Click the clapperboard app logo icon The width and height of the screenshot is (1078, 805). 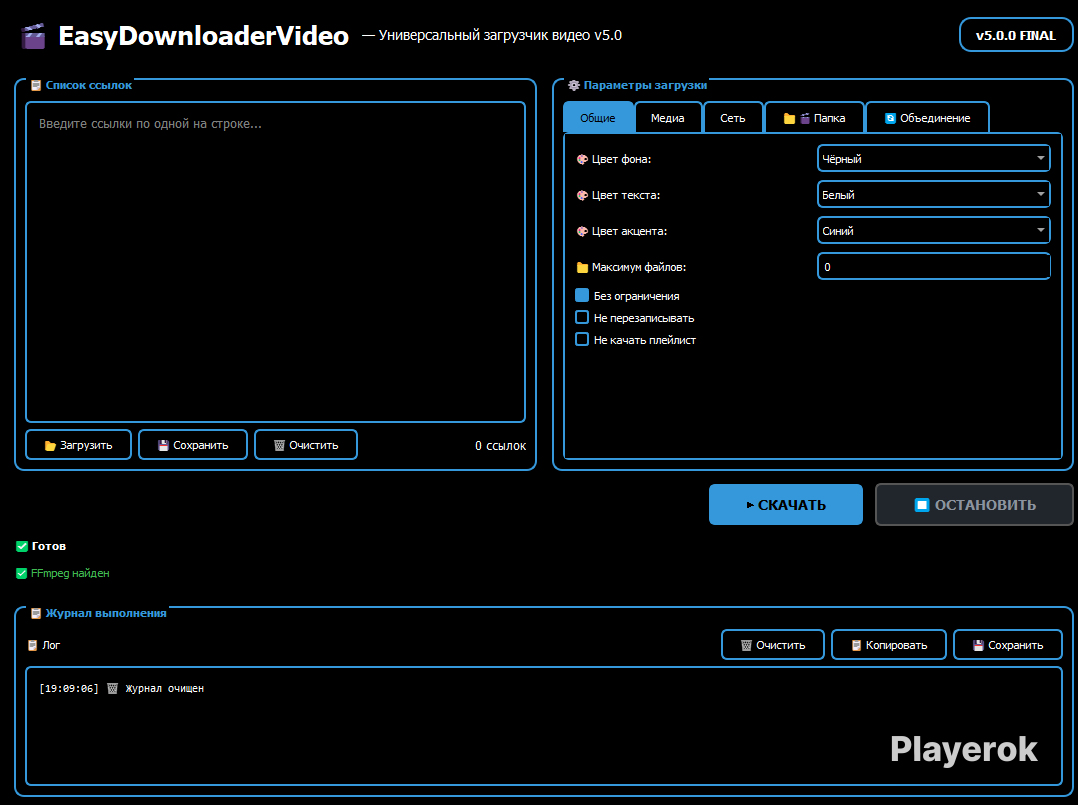[33, 36]
